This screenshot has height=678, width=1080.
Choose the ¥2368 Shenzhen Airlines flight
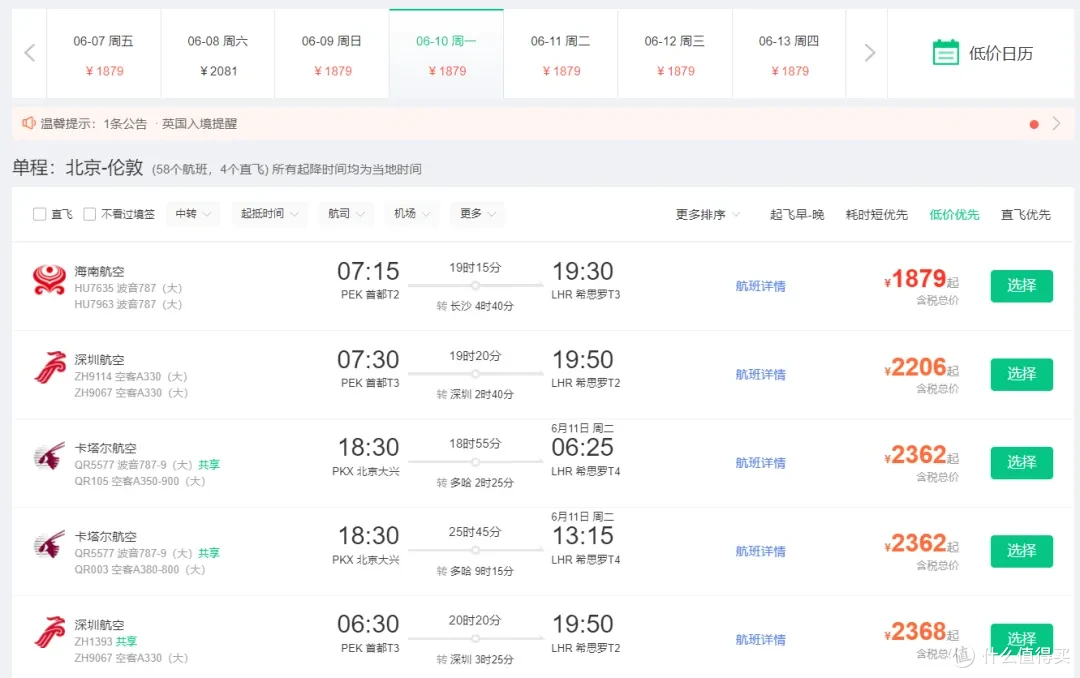pyautogui.click(x=1021, y=639)
